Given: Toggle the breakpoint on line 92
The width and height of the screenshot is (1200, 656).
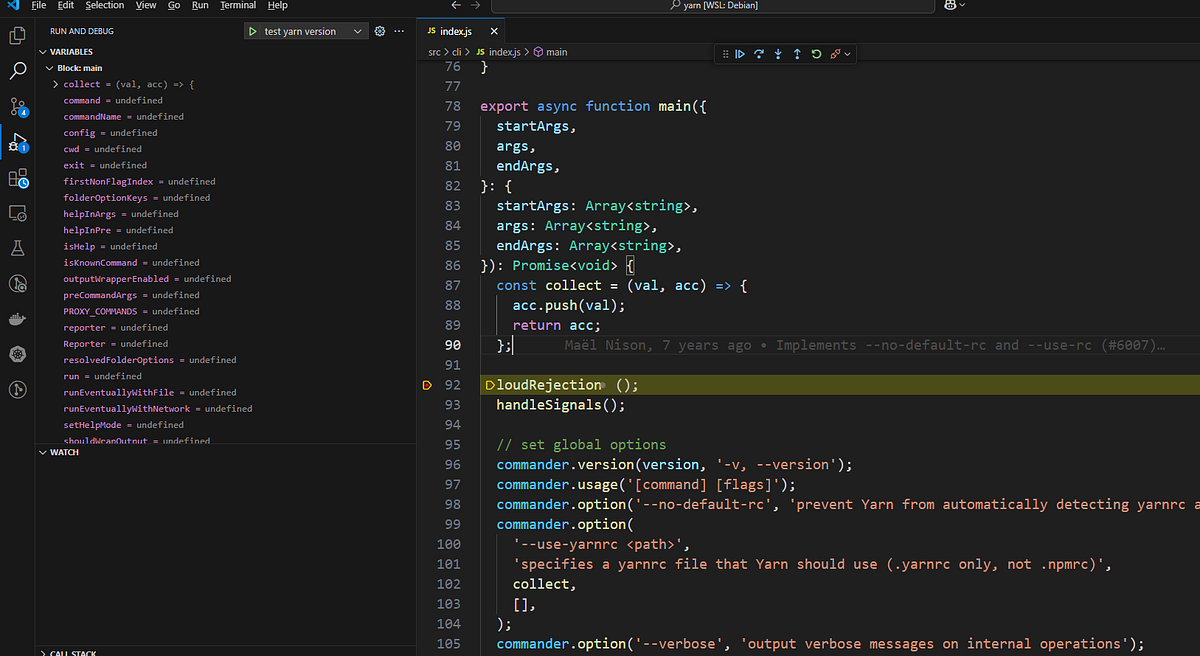Looking at the screenshot, I should pyautogui.click(x=427, y=384).
